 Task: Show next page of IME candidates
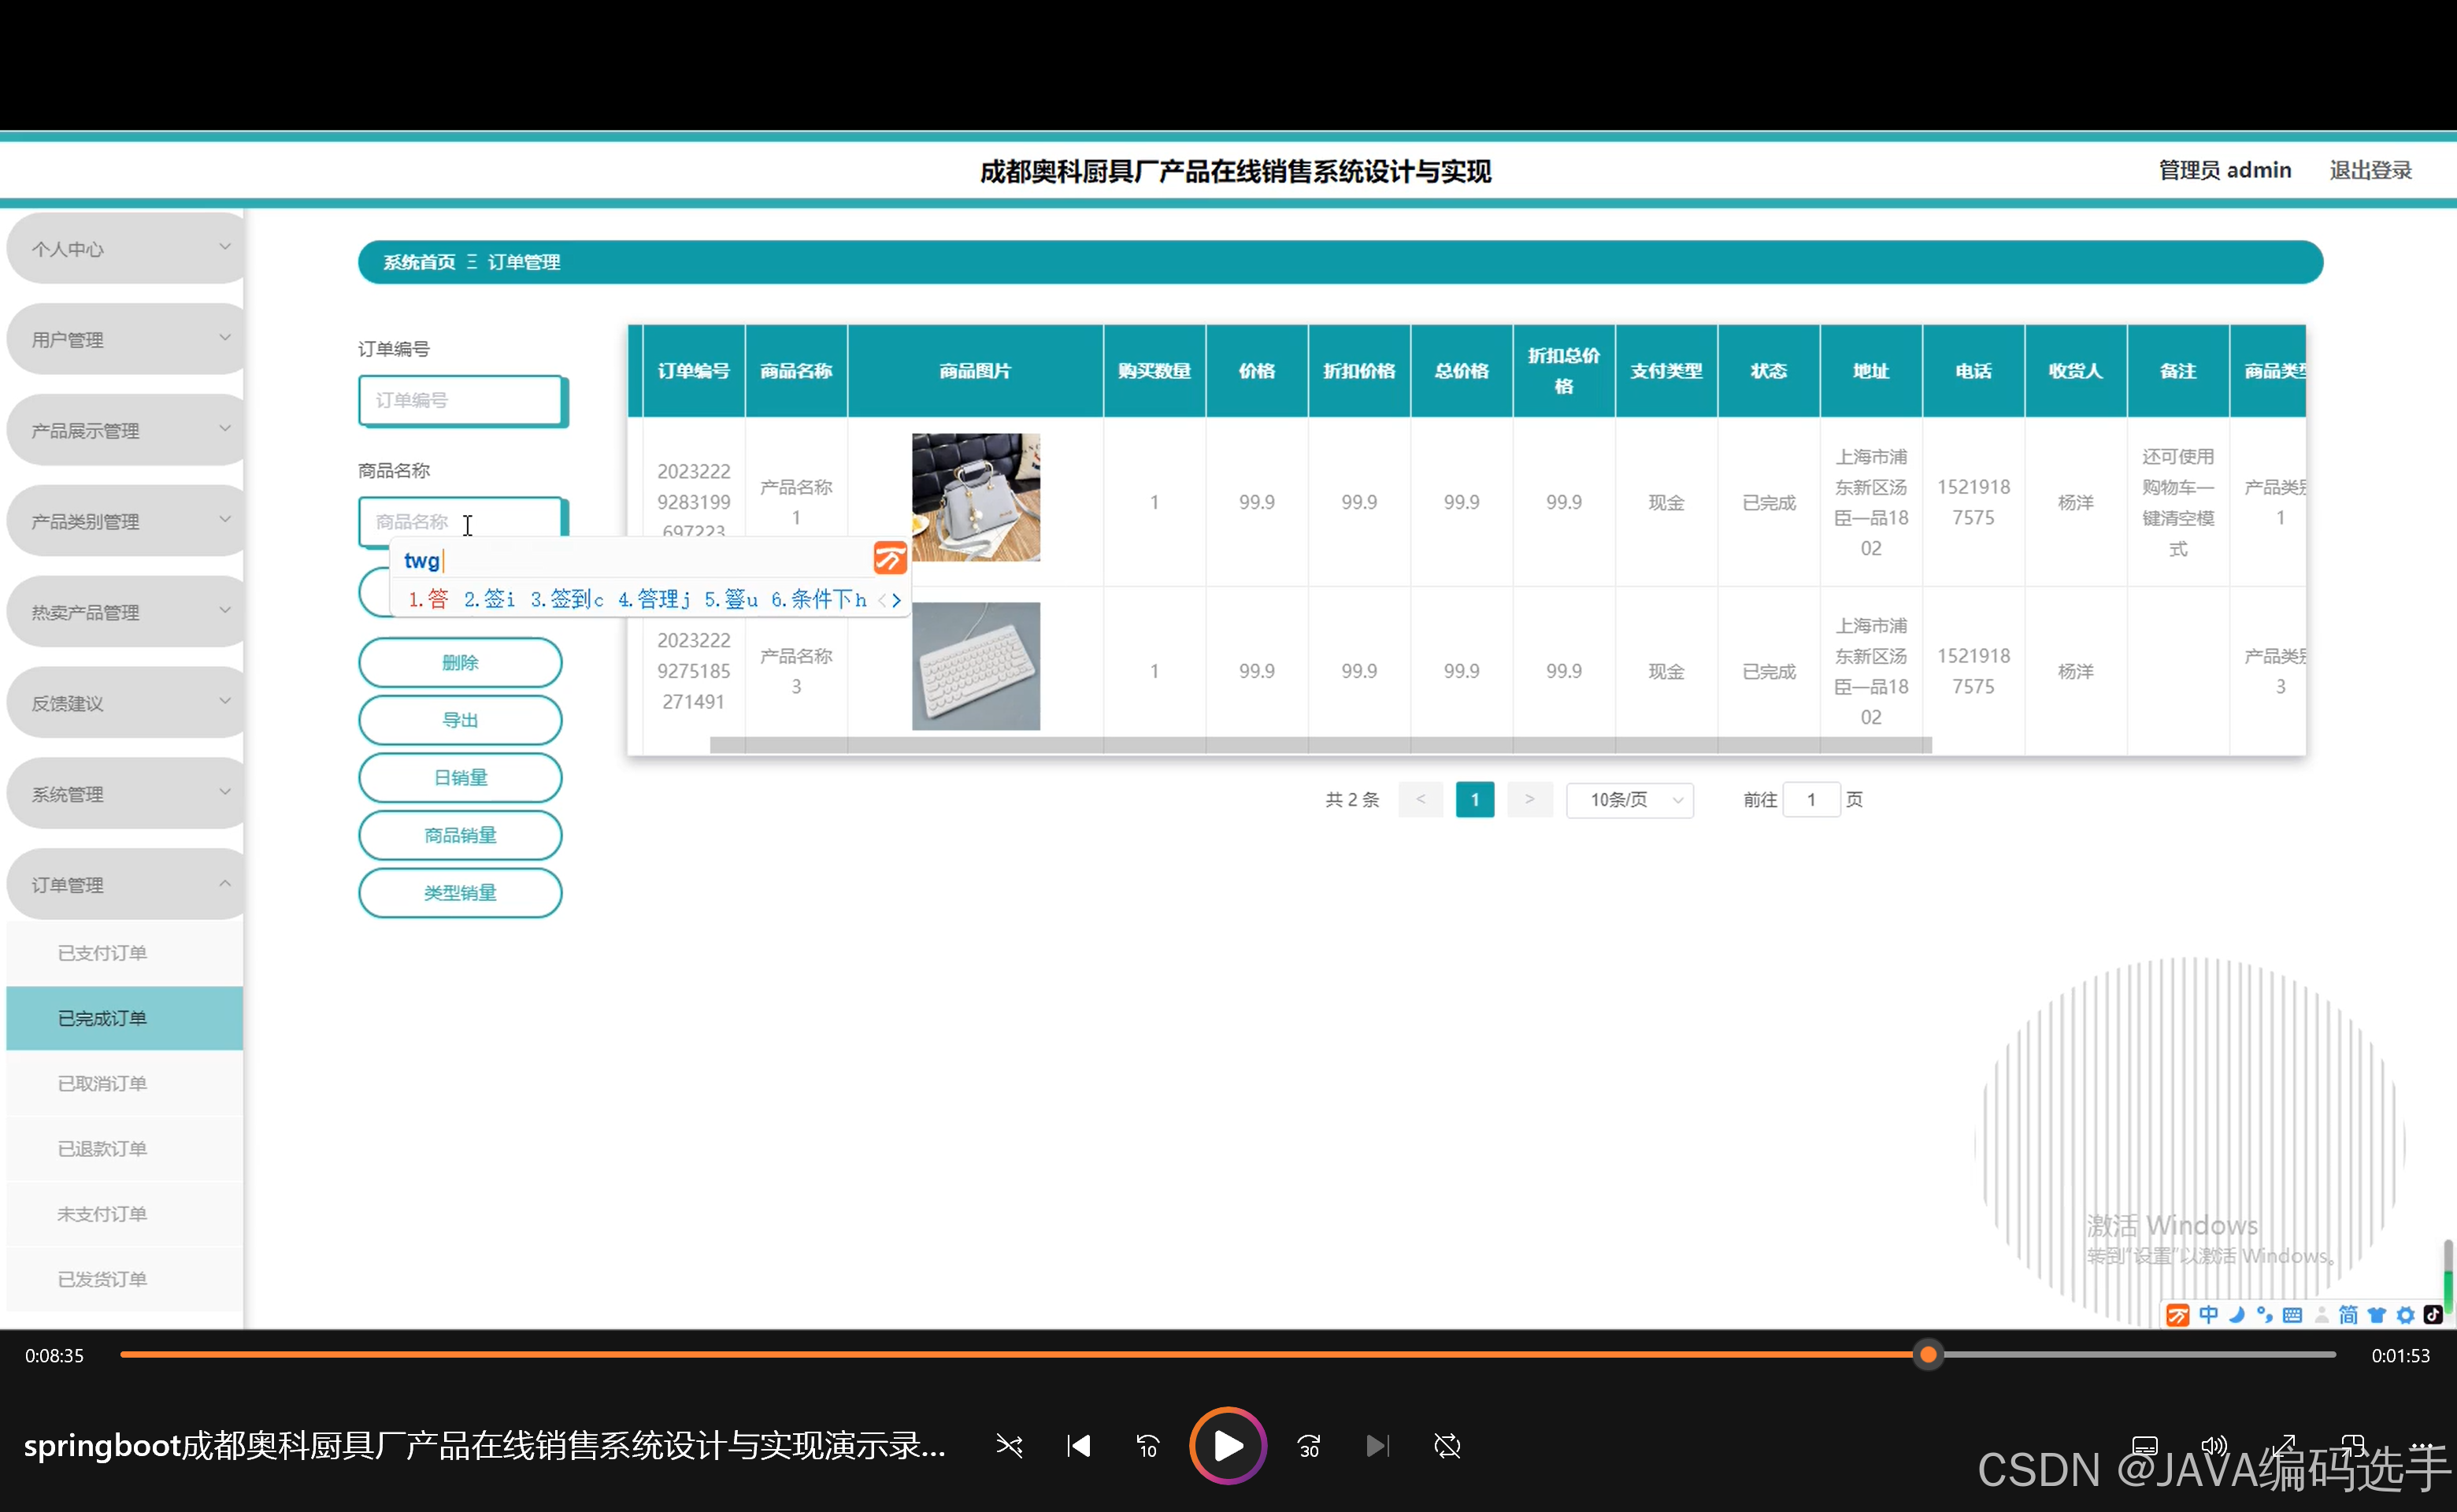click(897, 600)
